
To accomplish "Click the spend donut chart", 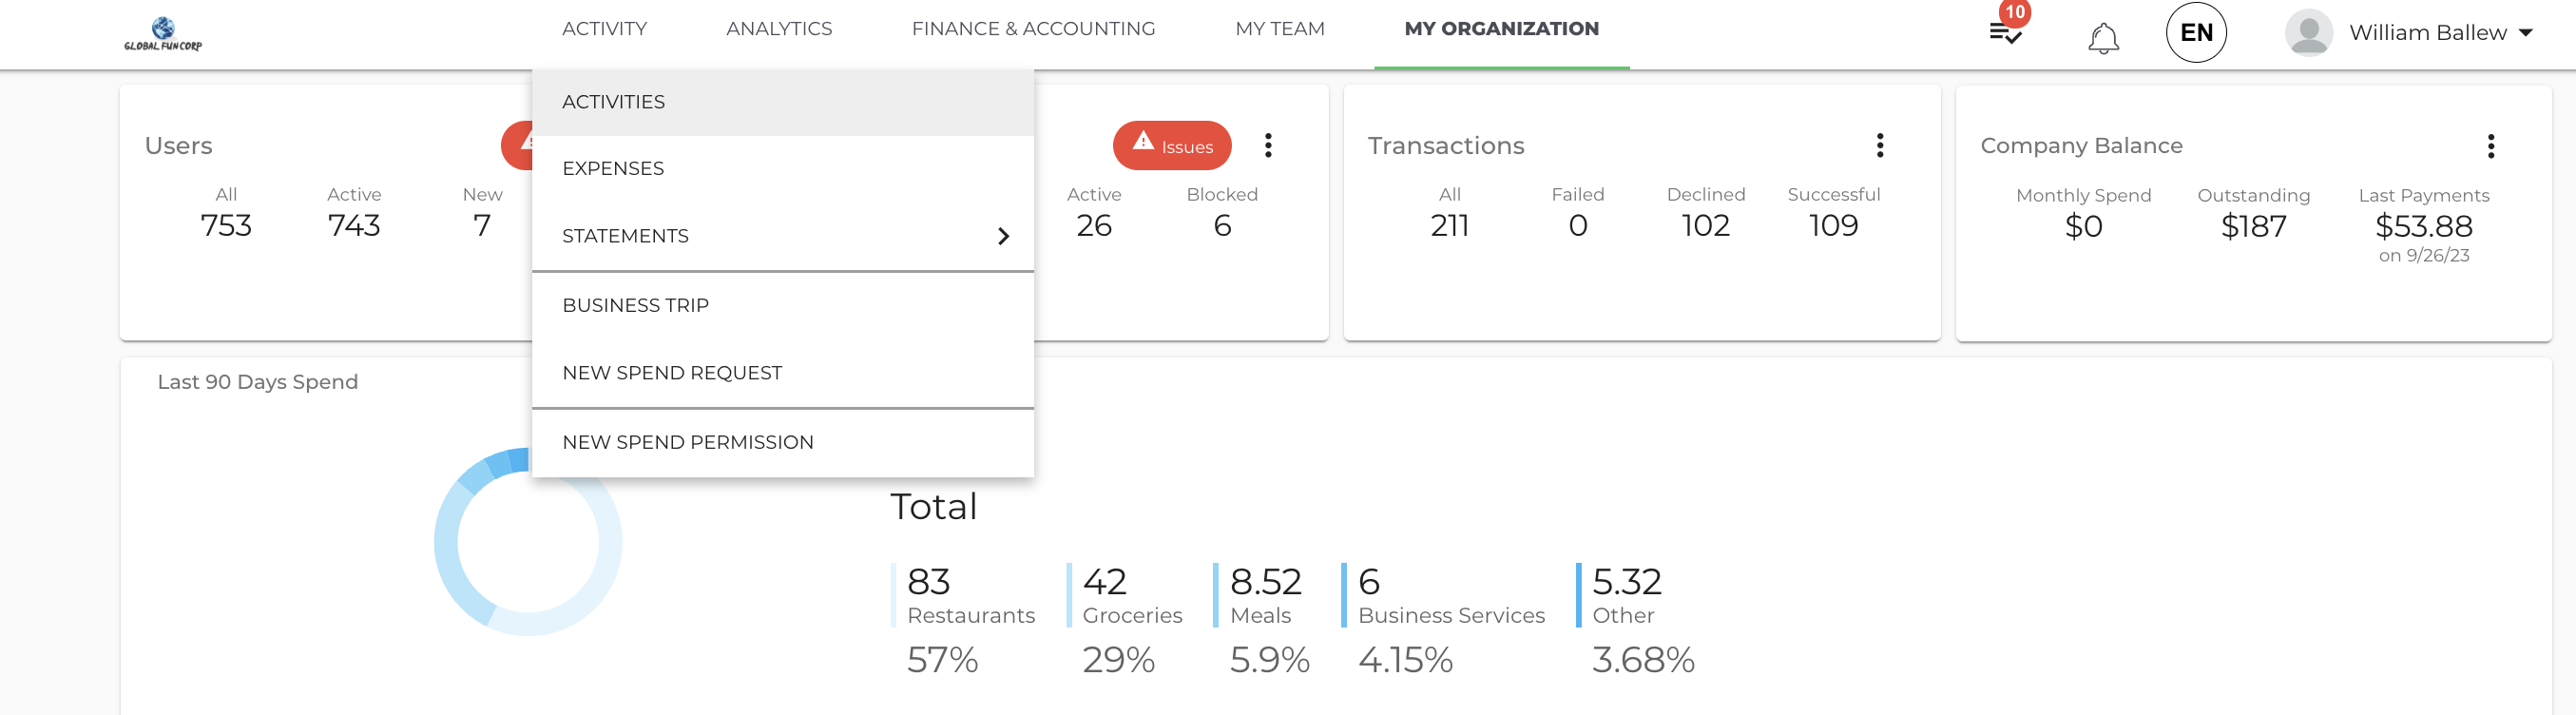I will pos(528,541).
